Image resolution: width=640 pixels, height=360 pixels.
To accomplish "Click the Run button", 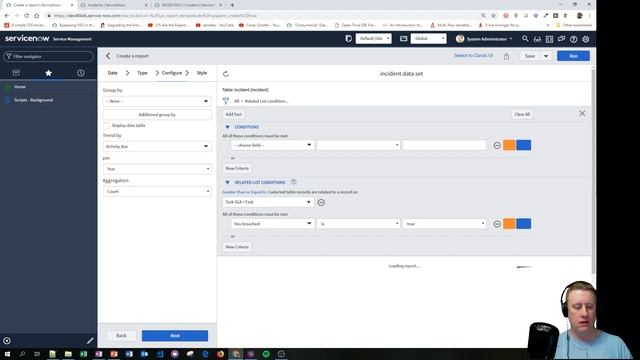I will click(573, 56).
